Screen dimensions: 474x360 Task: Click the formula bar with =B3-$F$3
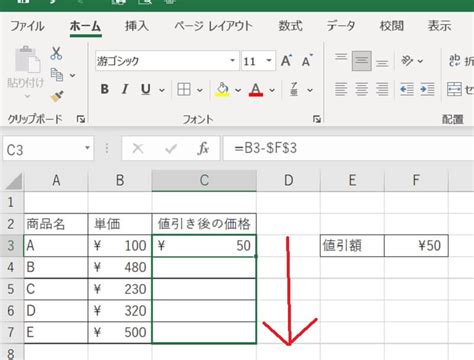[348, 148]
